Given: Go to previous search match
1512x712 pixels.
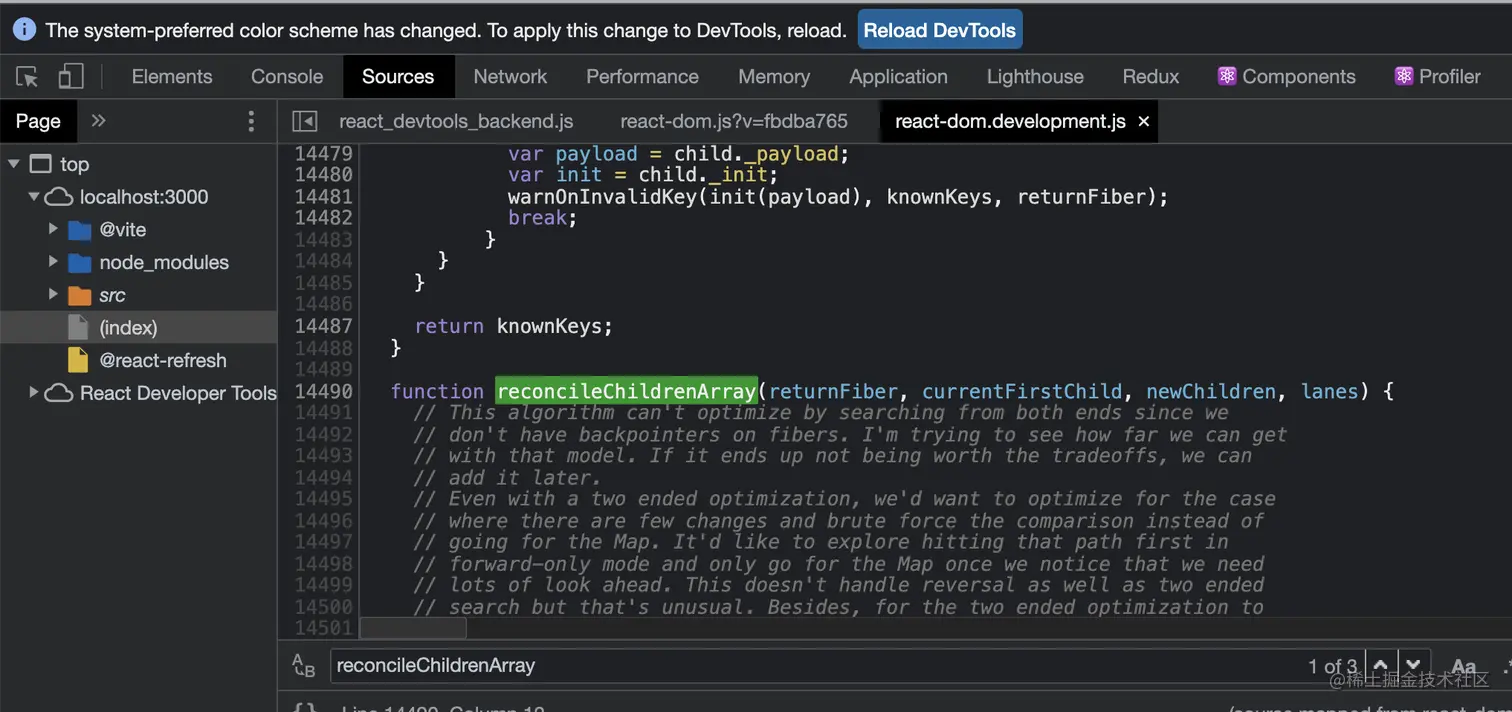Looking at the screenshot, I should click(x=1380, y=665).
